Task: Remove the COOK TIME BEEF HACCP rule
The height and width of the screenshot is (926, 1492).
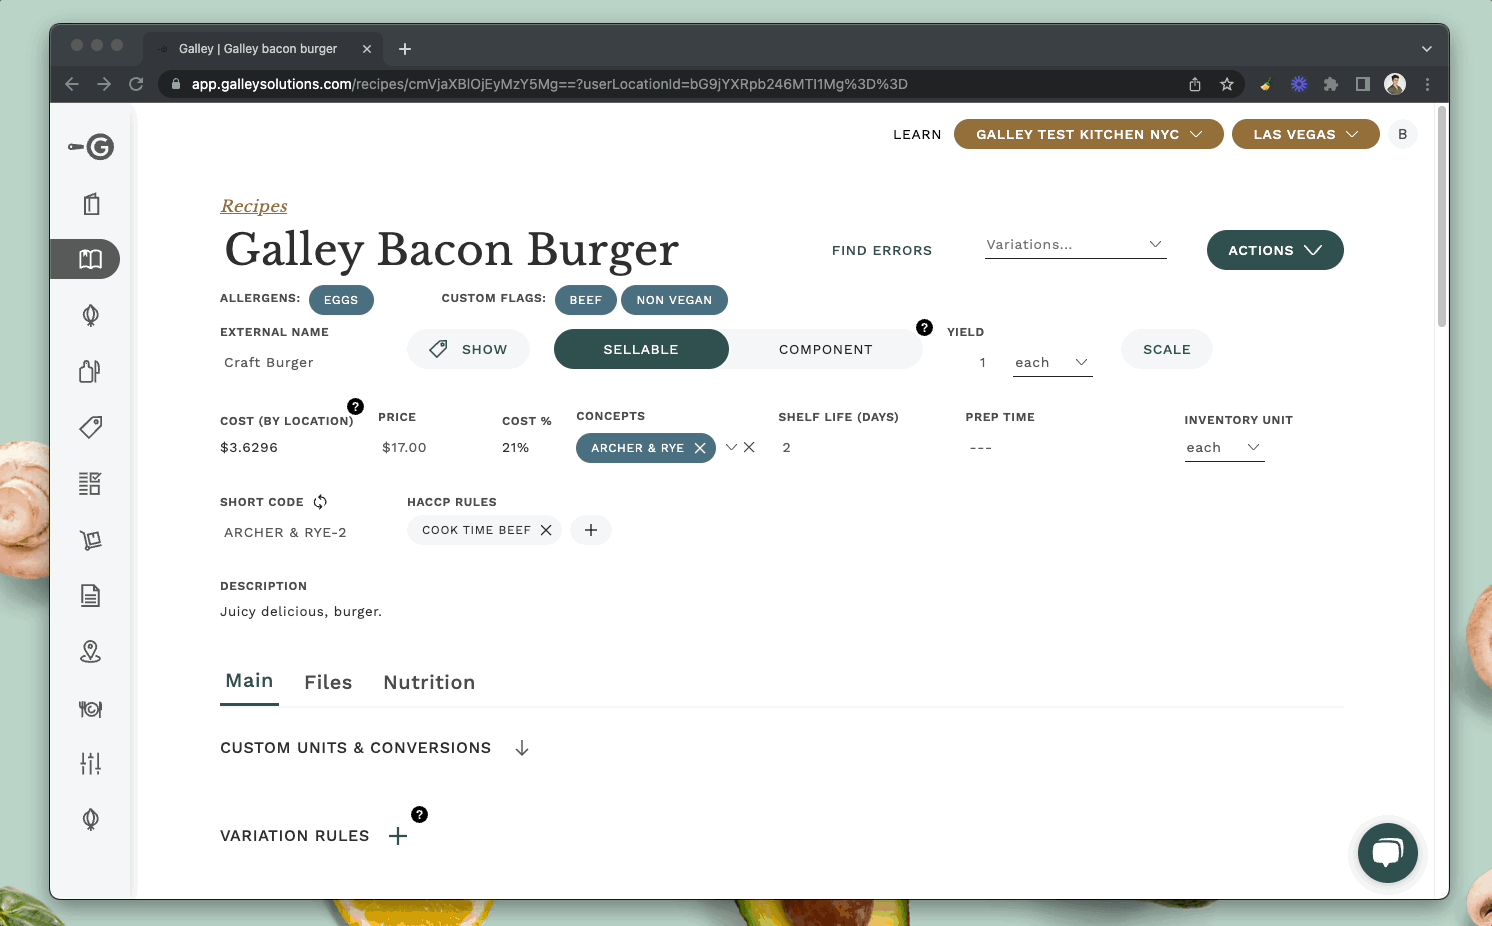Action: 545,530
